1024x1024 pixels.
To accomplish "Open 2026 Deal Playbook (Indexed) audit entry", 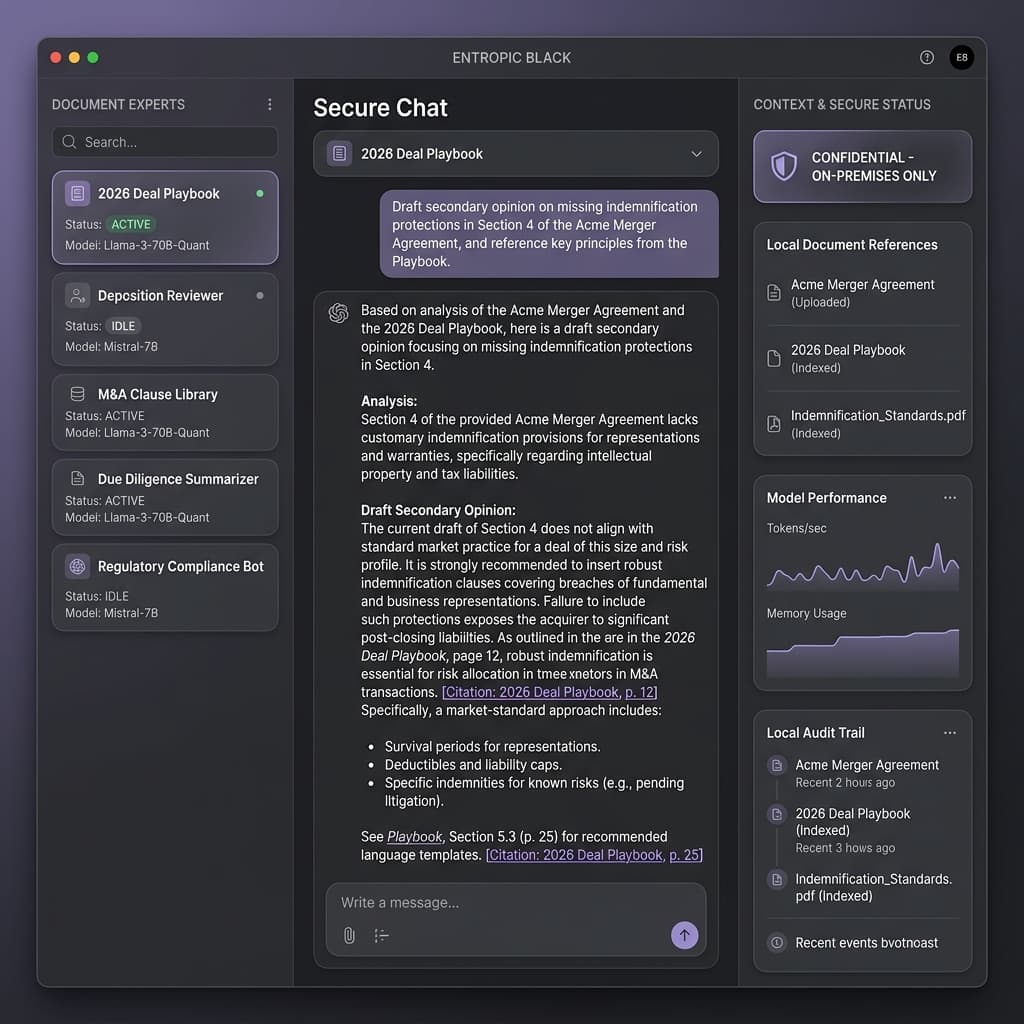I will point(862,830).
